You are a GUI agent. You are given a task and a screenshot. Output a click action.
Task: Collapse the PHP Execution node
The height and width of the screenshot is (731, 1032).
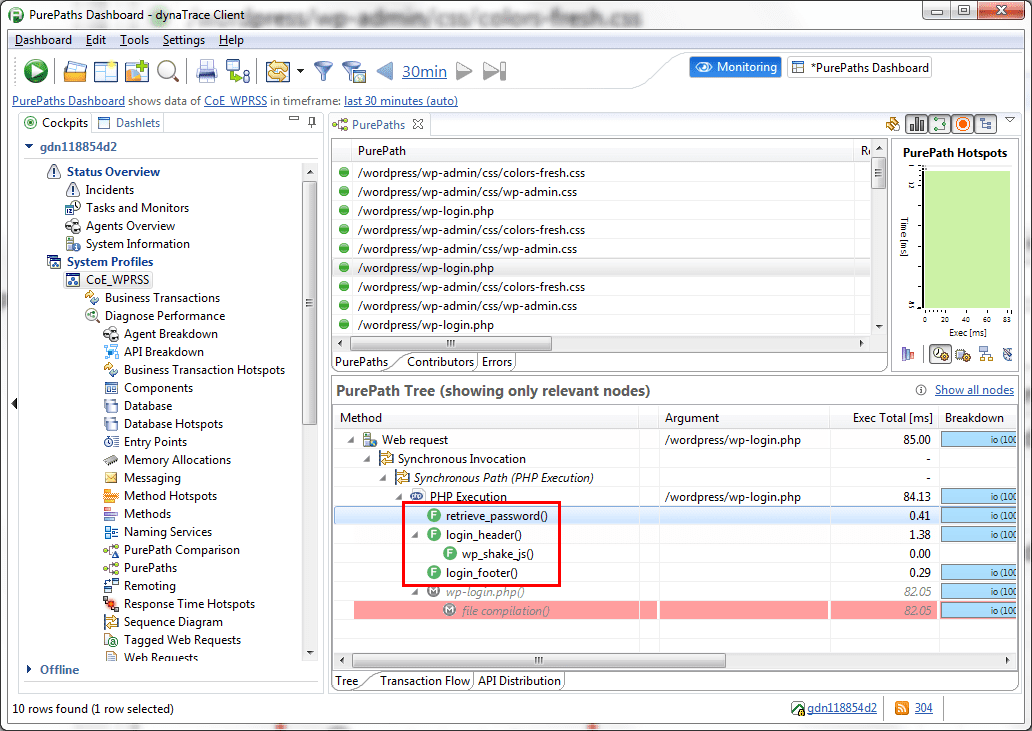399,497
